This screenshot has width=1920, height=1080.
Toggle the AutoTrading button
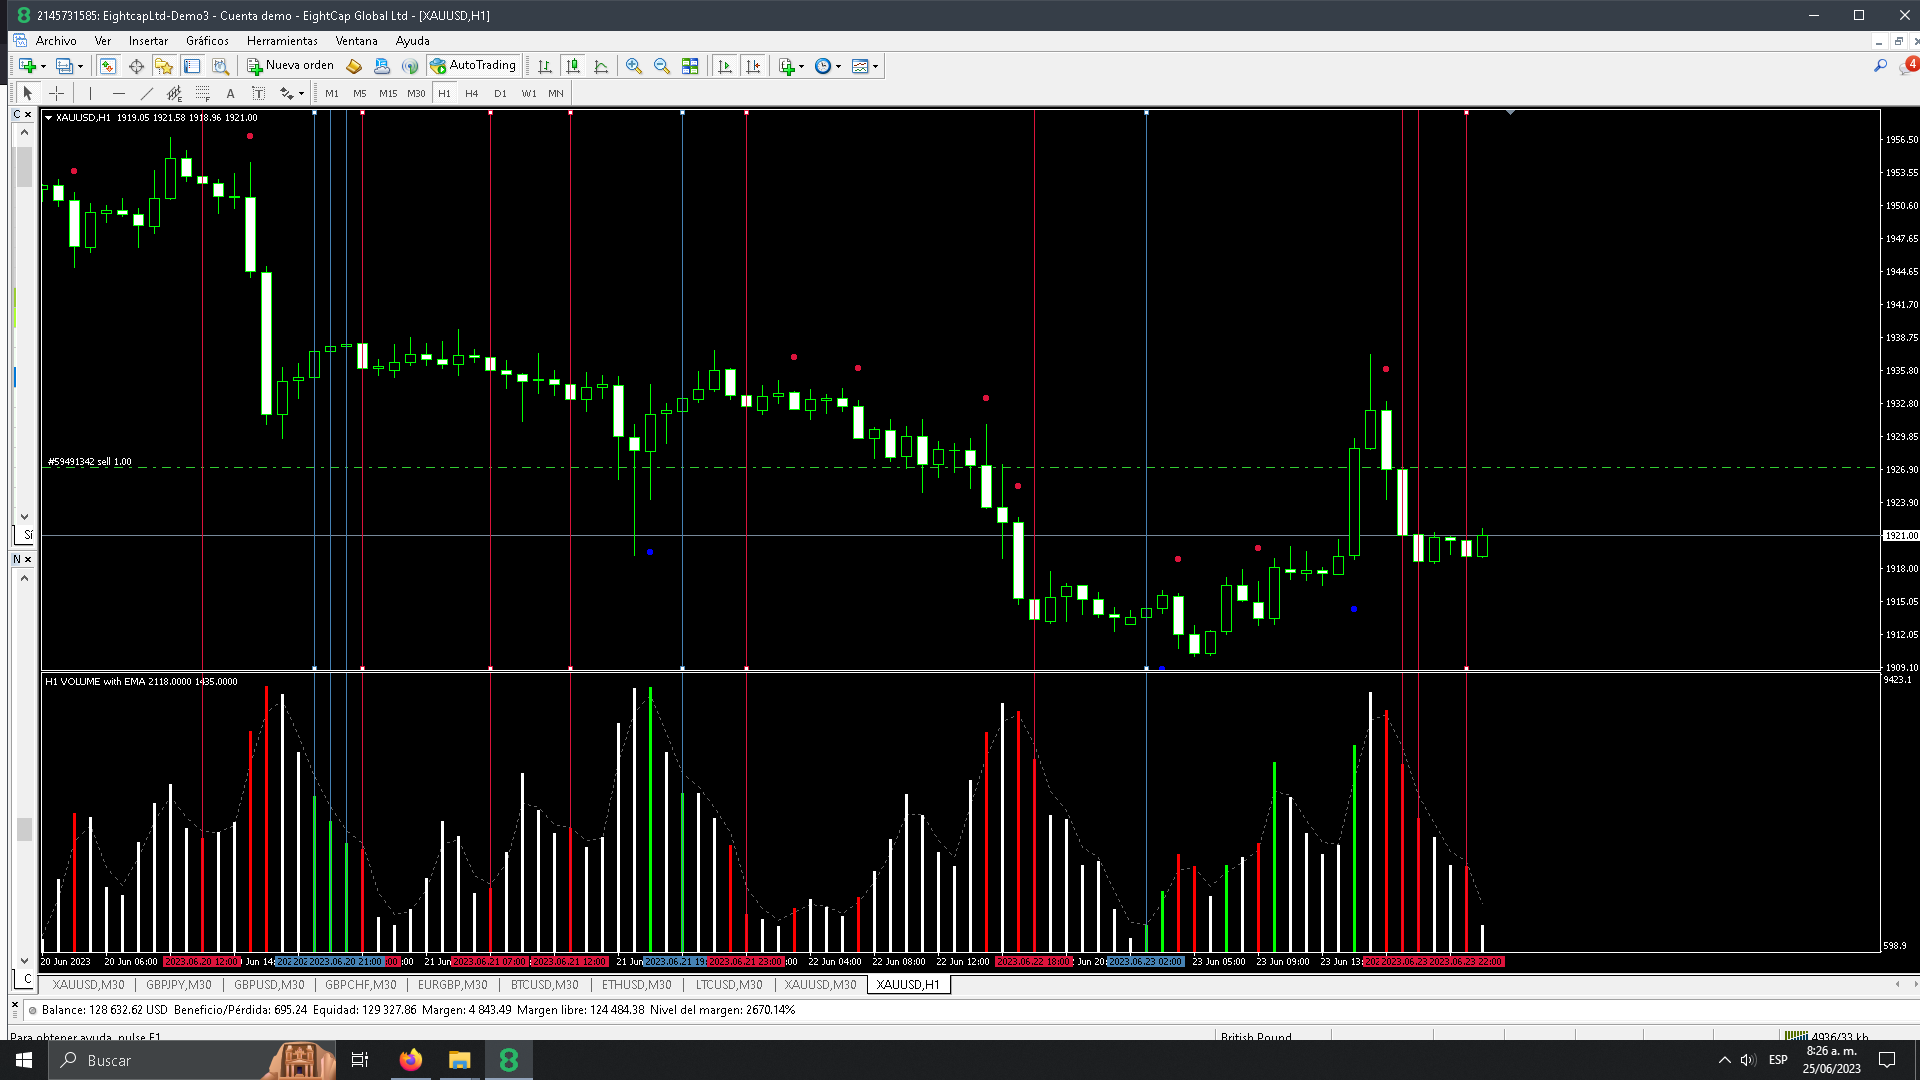(x=473, y=66)
